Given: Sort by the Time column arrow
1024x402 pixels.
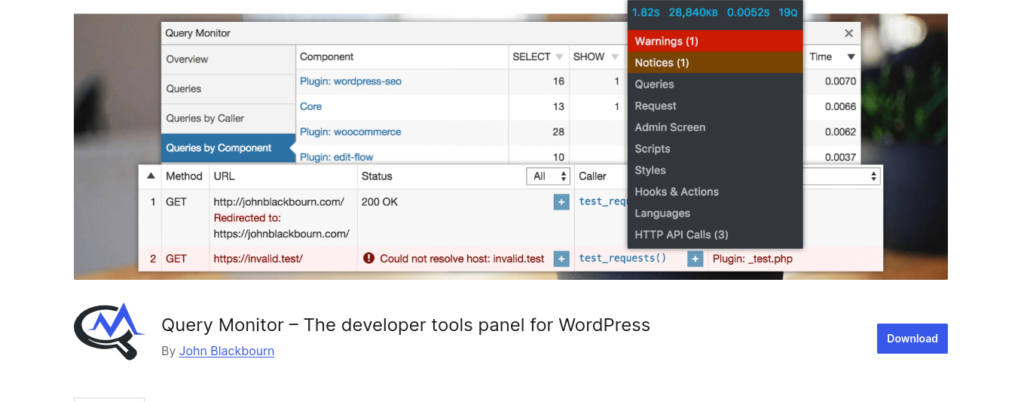Looking at the screenshot, I should 851,57.
